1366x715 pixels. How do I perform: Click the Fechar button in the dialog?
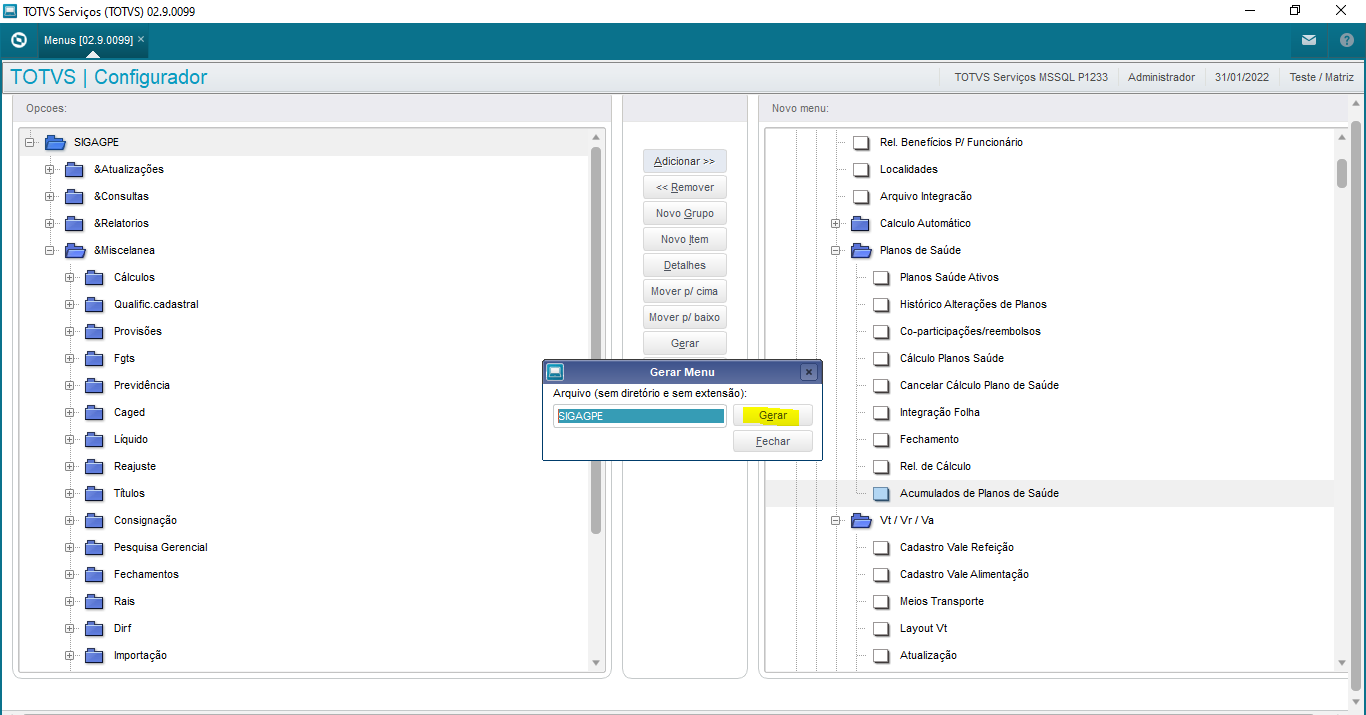pos(773,441)
